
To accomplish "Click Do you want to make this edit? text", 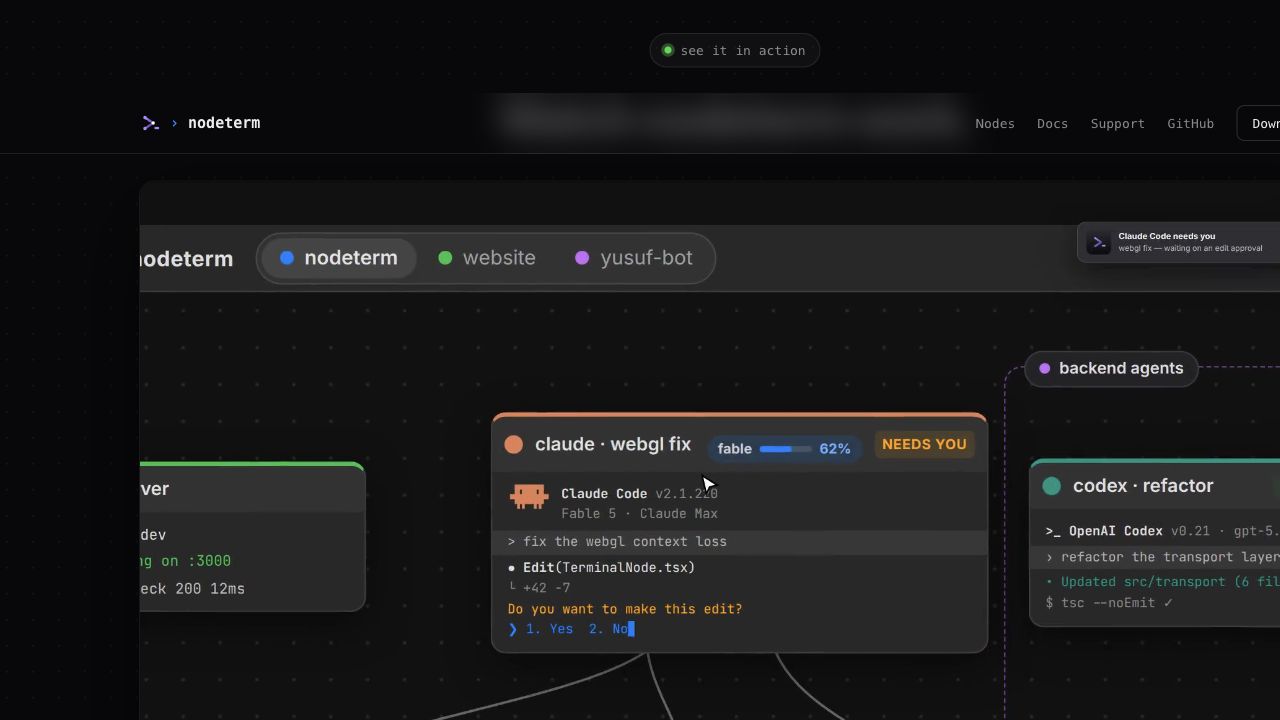I will click(x=625, y=609).
